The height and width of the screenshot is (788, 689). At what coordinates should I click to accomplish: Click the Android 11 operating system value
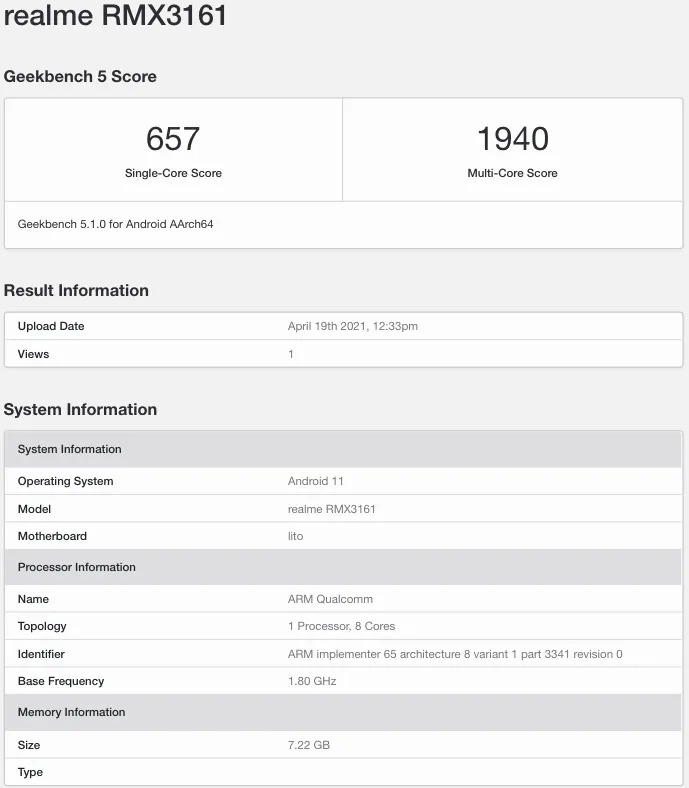coord(316,481)
